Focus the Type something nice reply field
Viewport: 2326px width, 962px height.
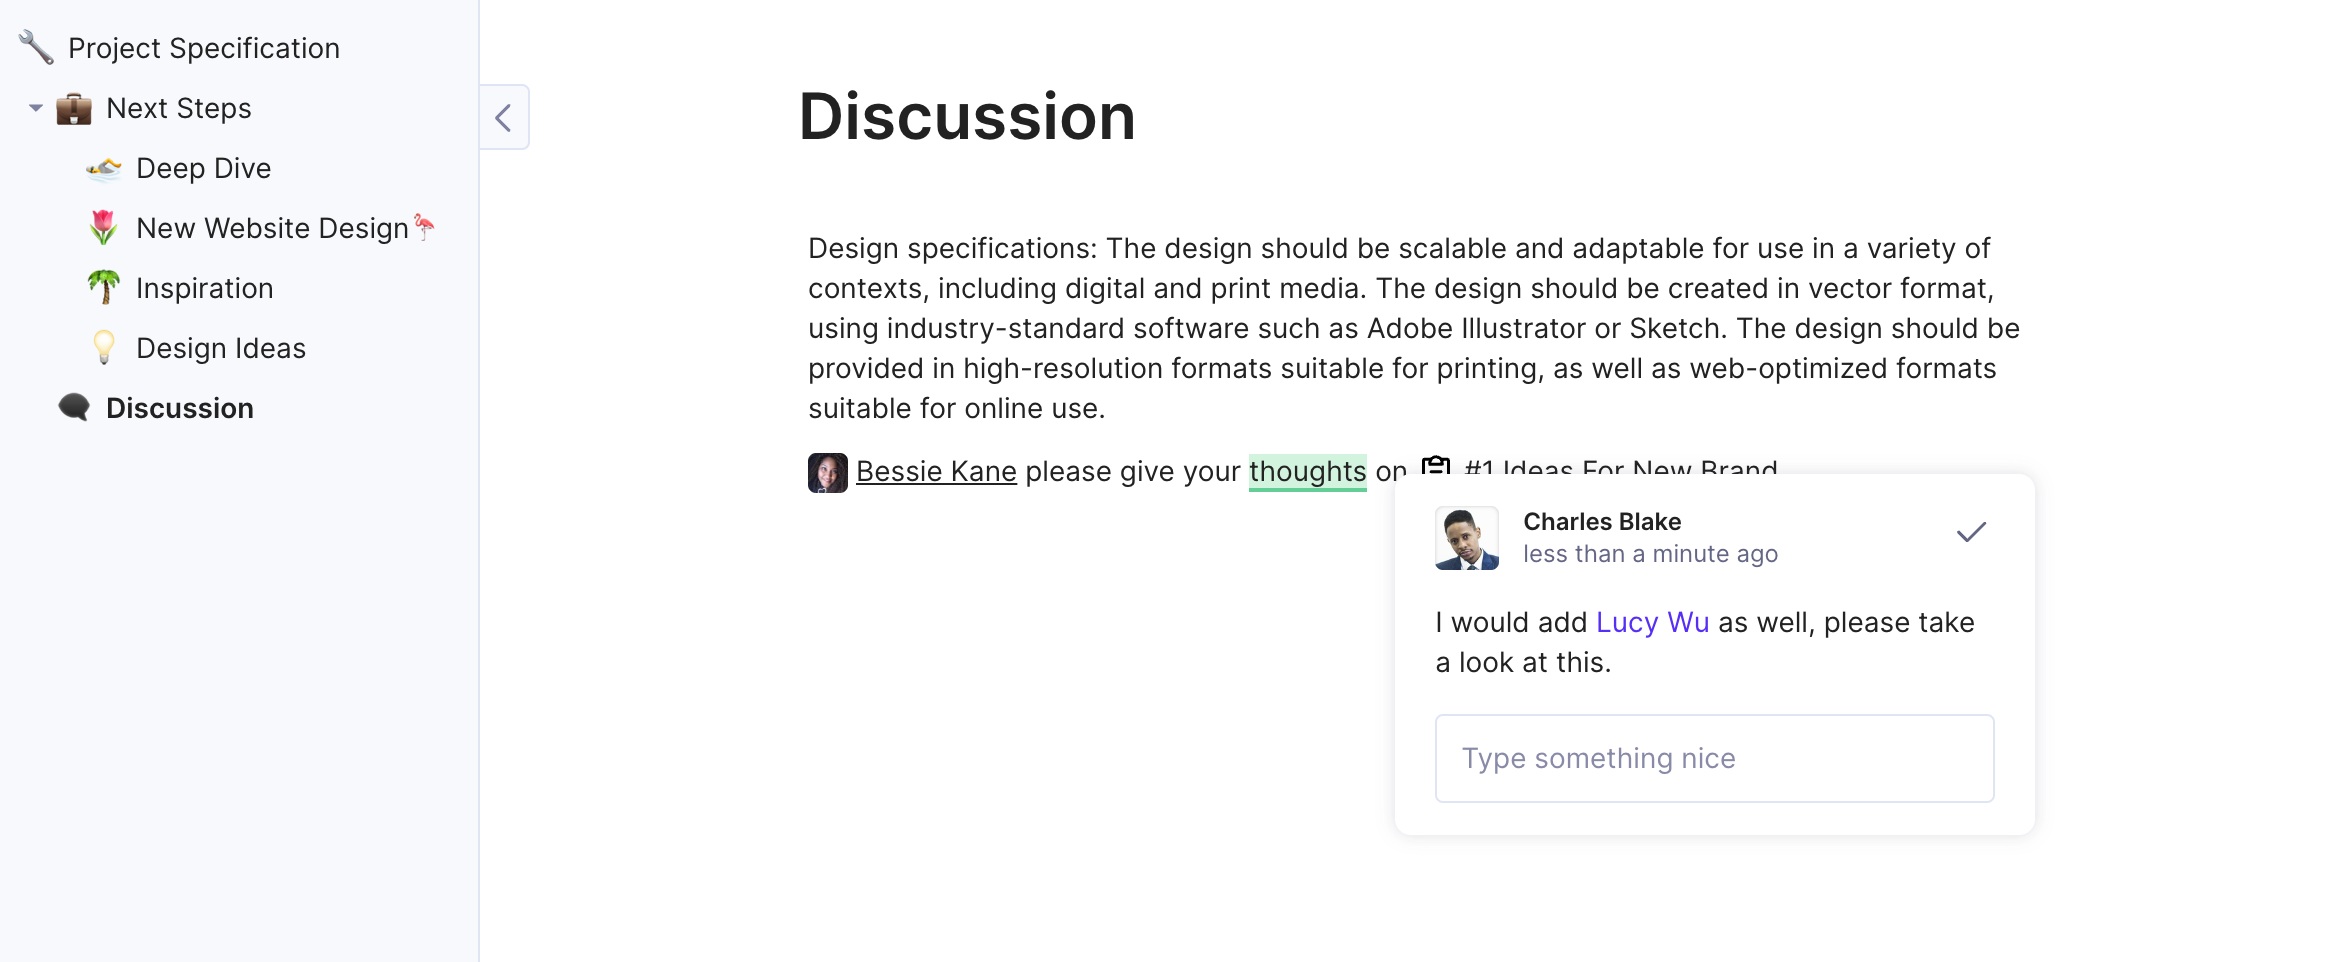(x=1714, y=758)
